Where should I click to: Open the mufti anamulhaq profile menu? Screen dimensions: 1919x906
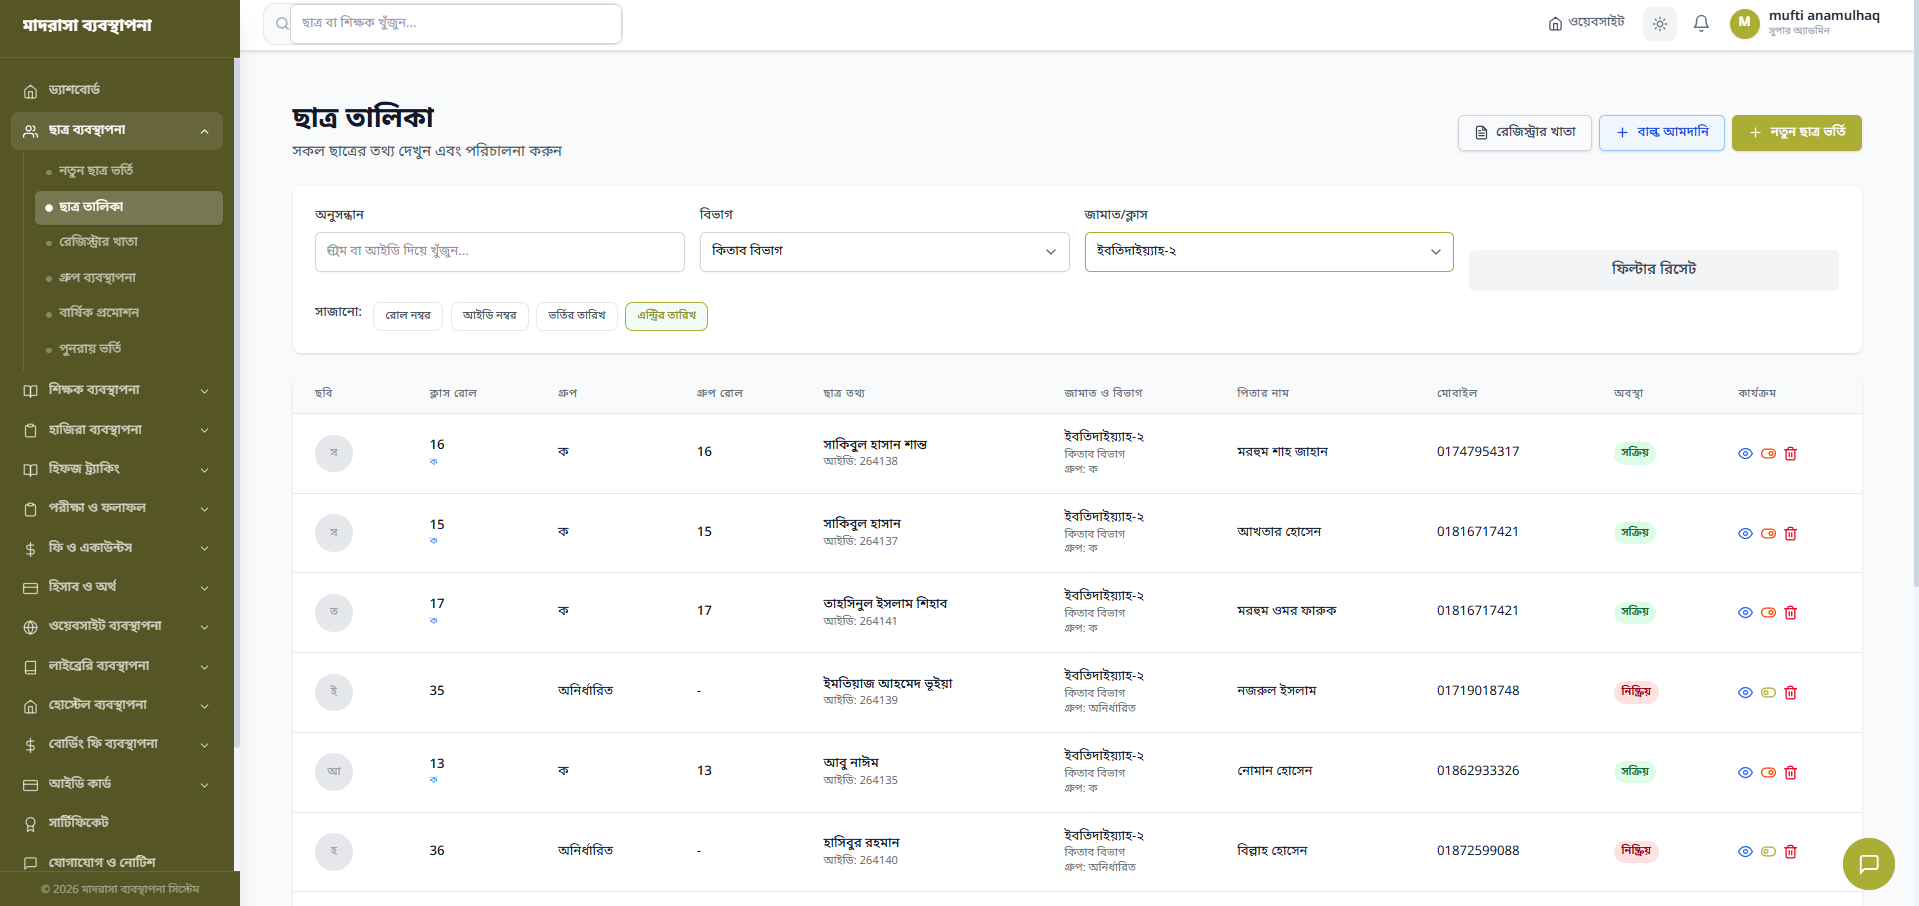click(1806, 23)
